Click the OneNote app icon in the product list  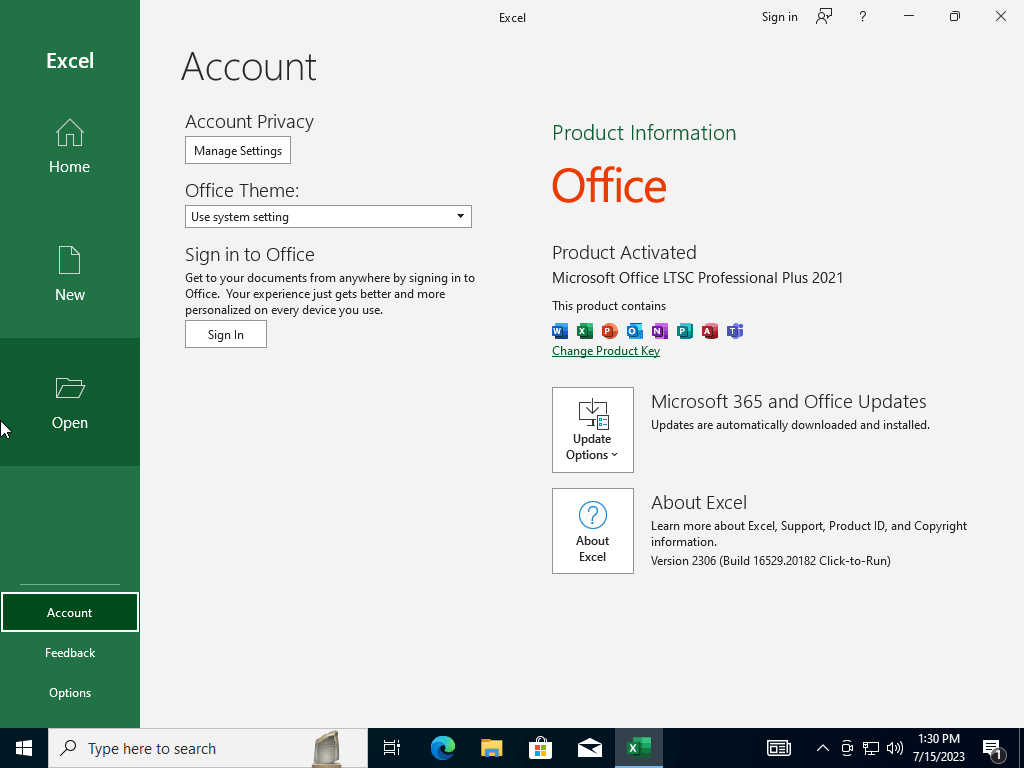click(x=660, y=331)
